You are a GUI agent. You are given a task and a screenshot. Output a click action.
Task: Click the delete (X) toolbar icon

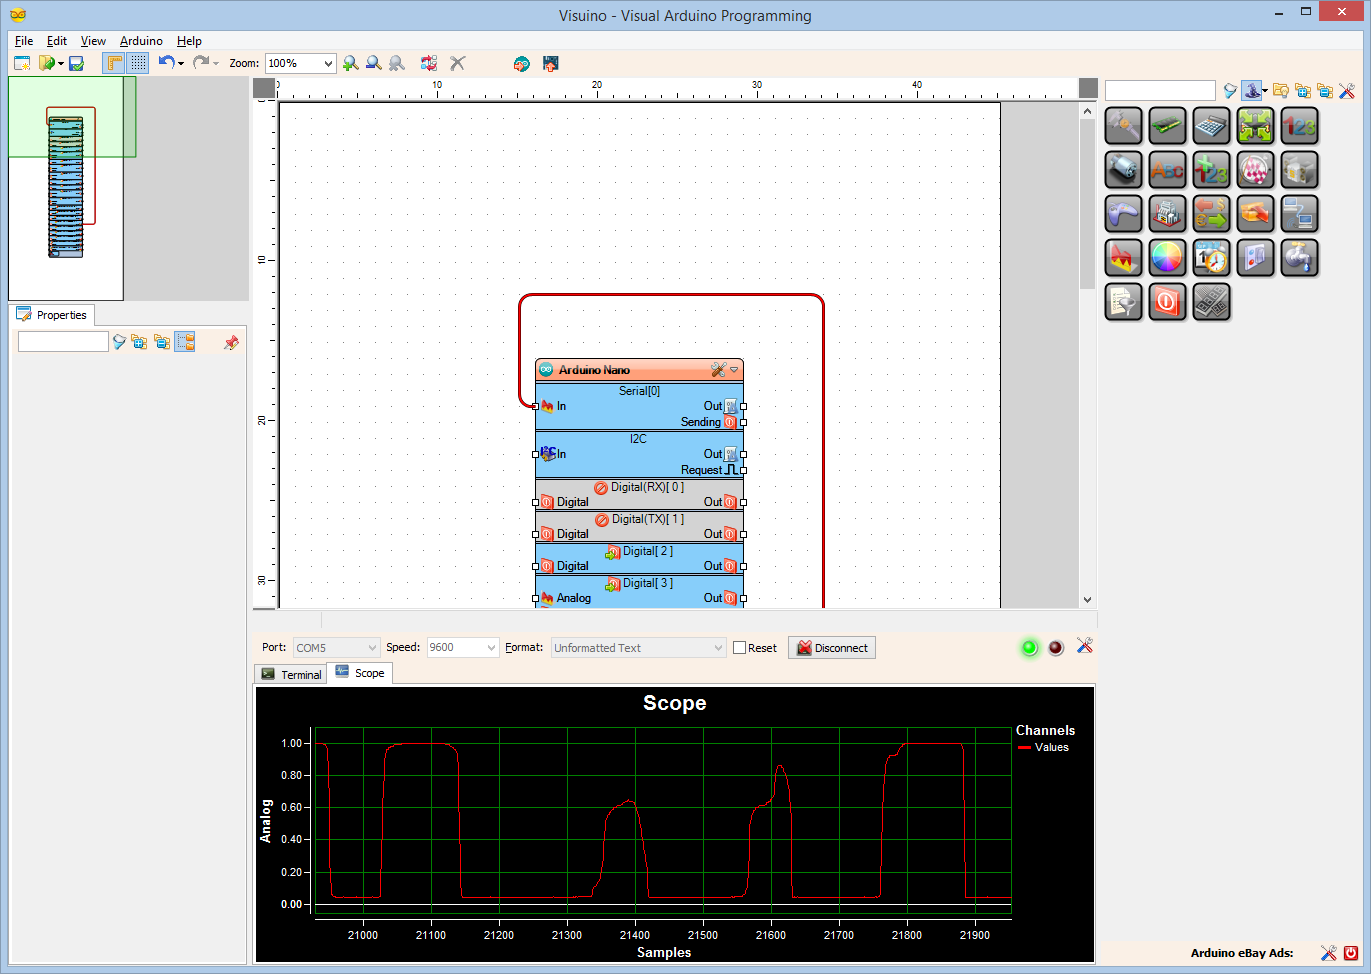(x=457, y=63)
